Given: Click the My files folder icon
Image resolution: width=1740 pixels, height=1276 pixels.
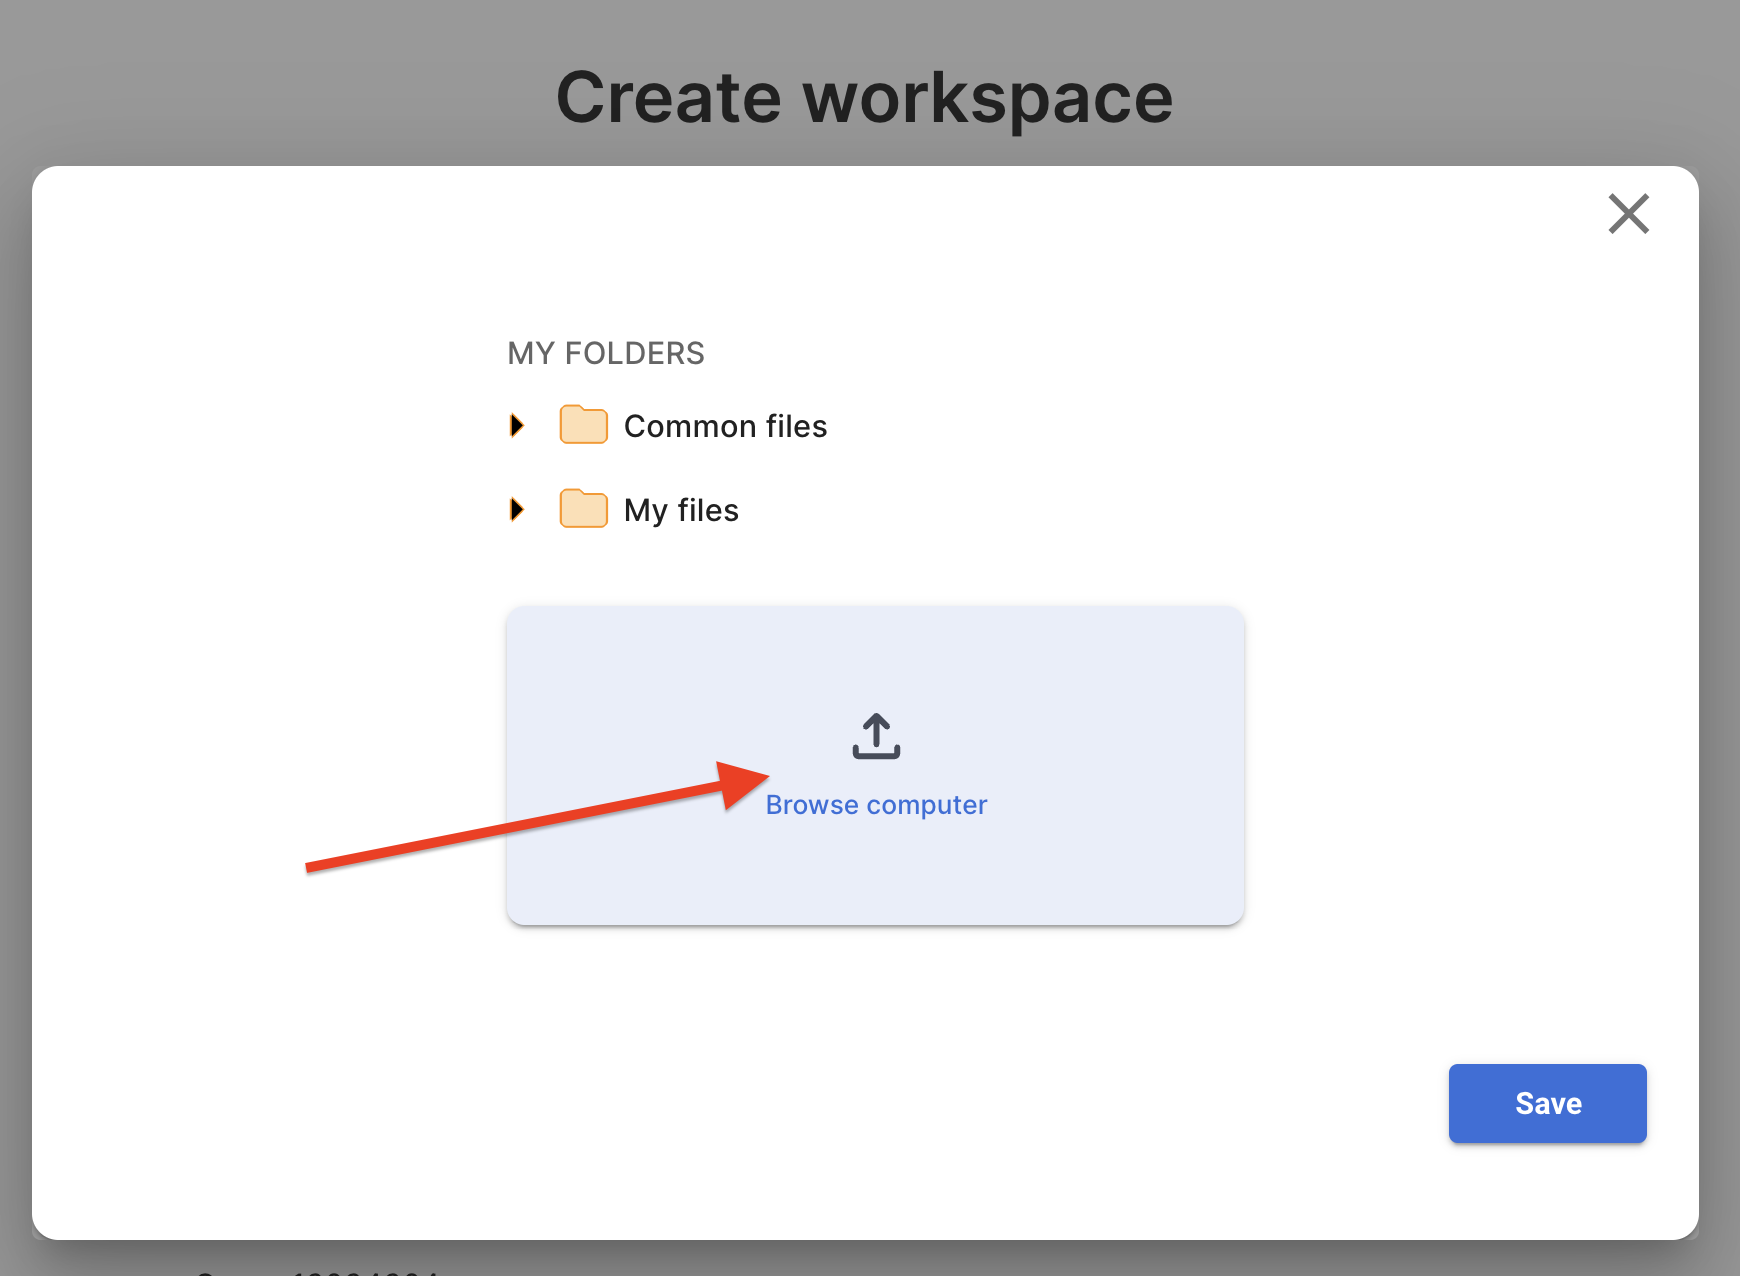Looking at the screenshot, I should (583, 509).
